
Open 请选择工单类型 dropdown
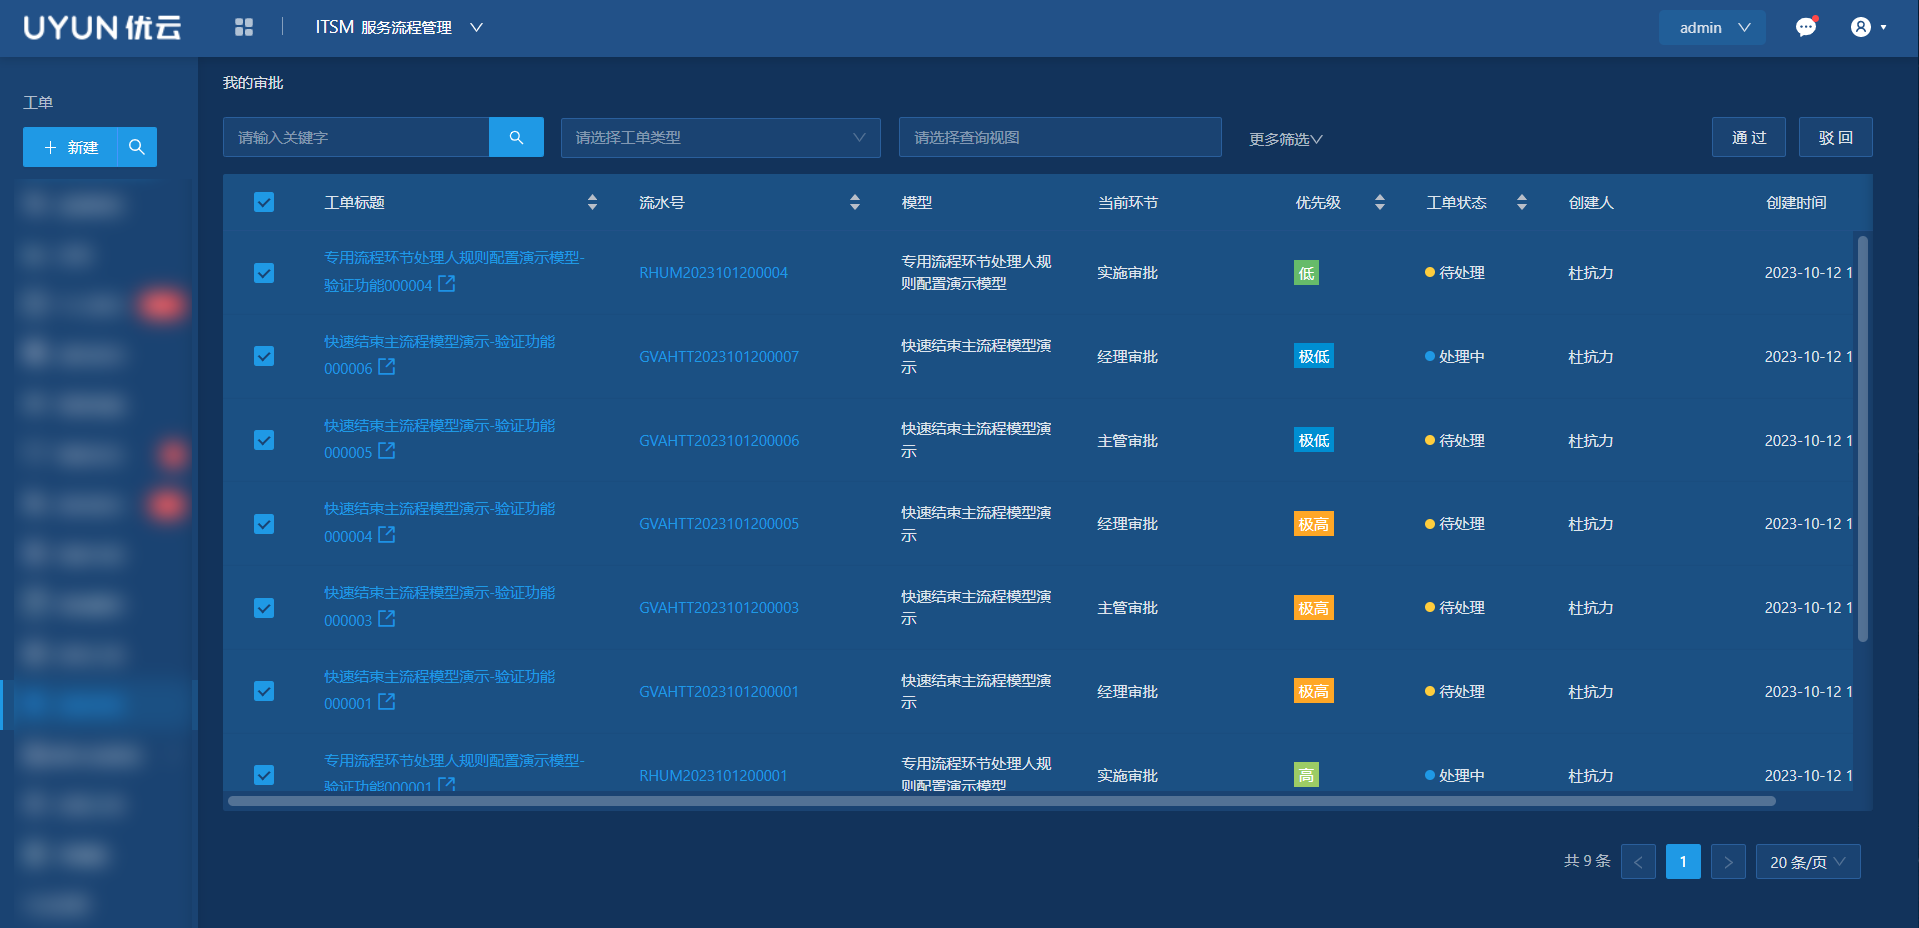(720, 137)
